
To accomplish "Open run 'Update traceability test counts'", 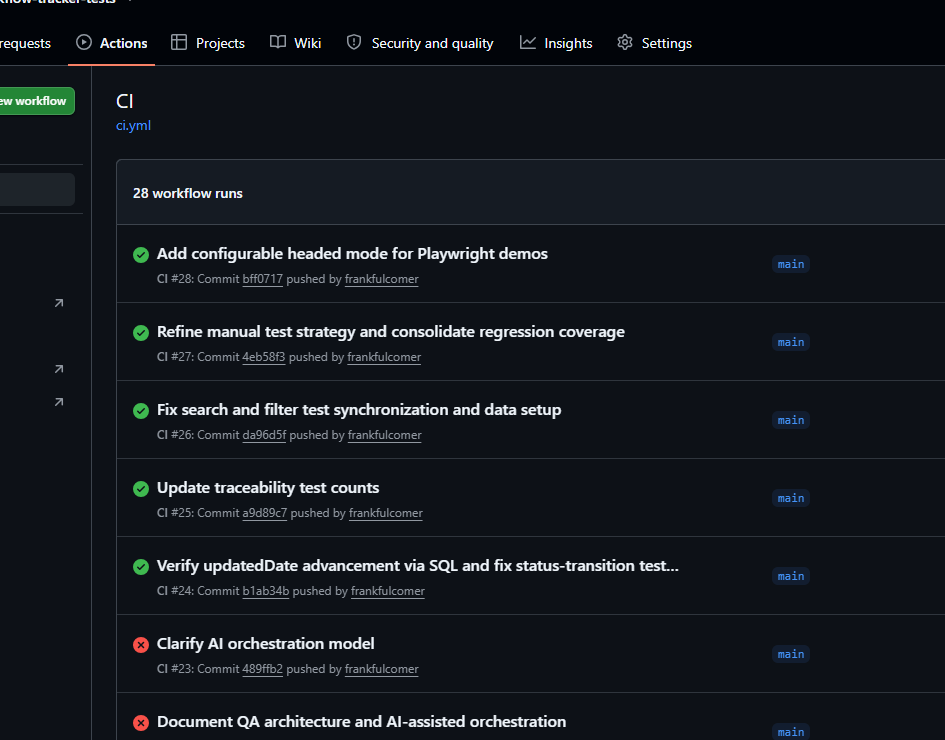I will coord(268,488).
